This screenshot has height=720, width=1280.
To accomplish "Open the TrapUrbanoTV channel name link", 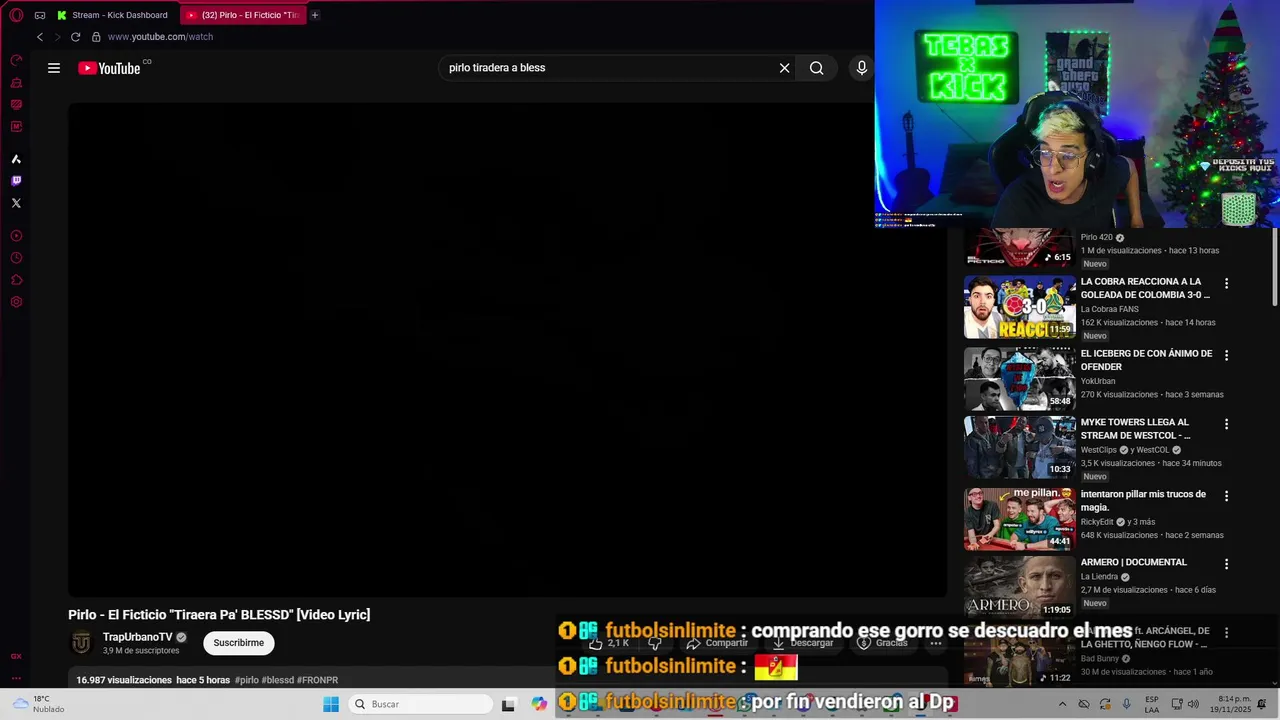I will [x=138, y=637].
